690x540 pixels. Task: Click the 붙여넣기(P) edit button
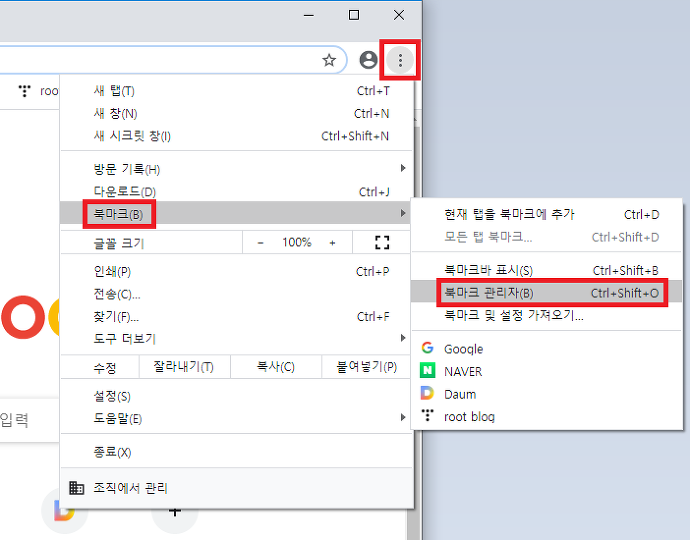(367, 367)
